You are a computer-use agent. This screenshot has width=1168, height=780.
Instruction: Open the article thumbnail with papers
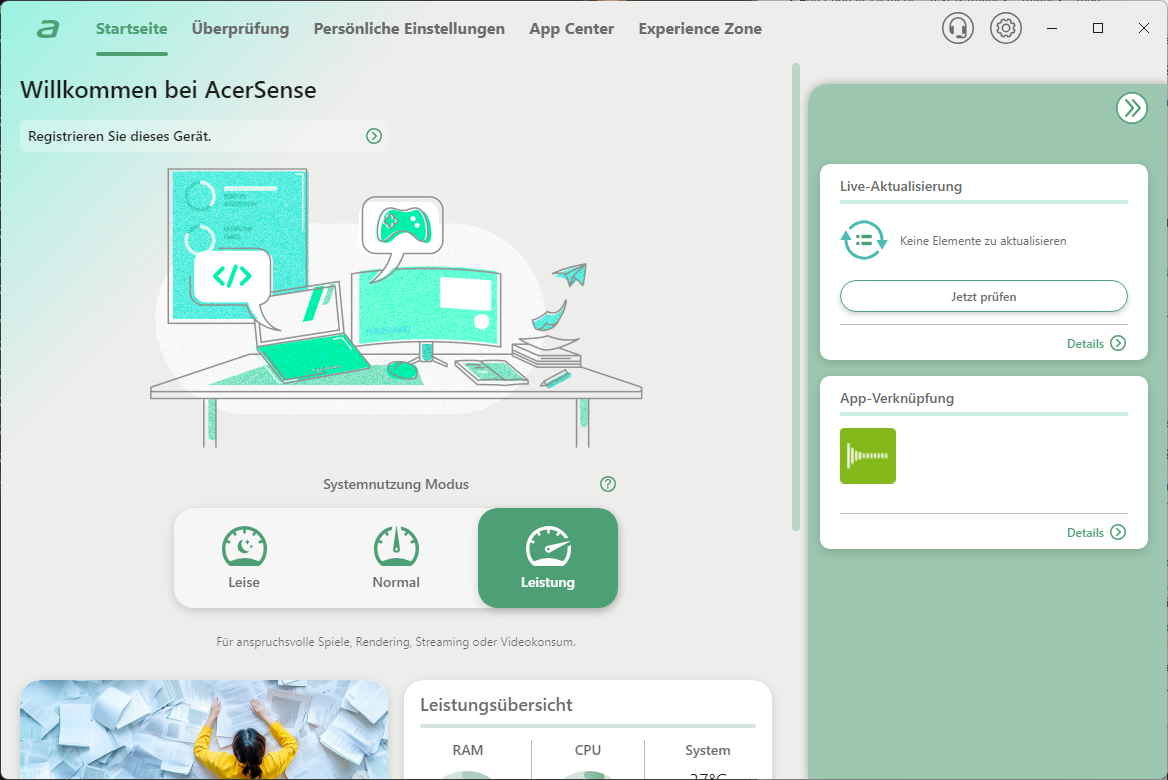coord(204,730)
